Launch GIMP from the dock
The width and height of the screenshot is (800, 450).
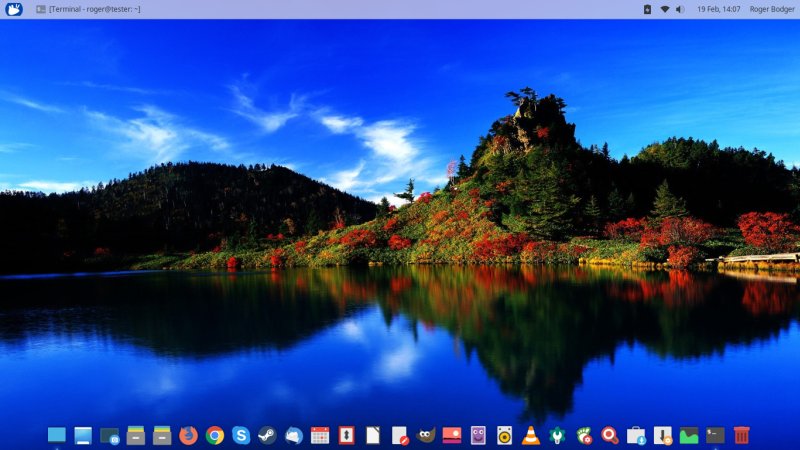[x=426, y=436]
